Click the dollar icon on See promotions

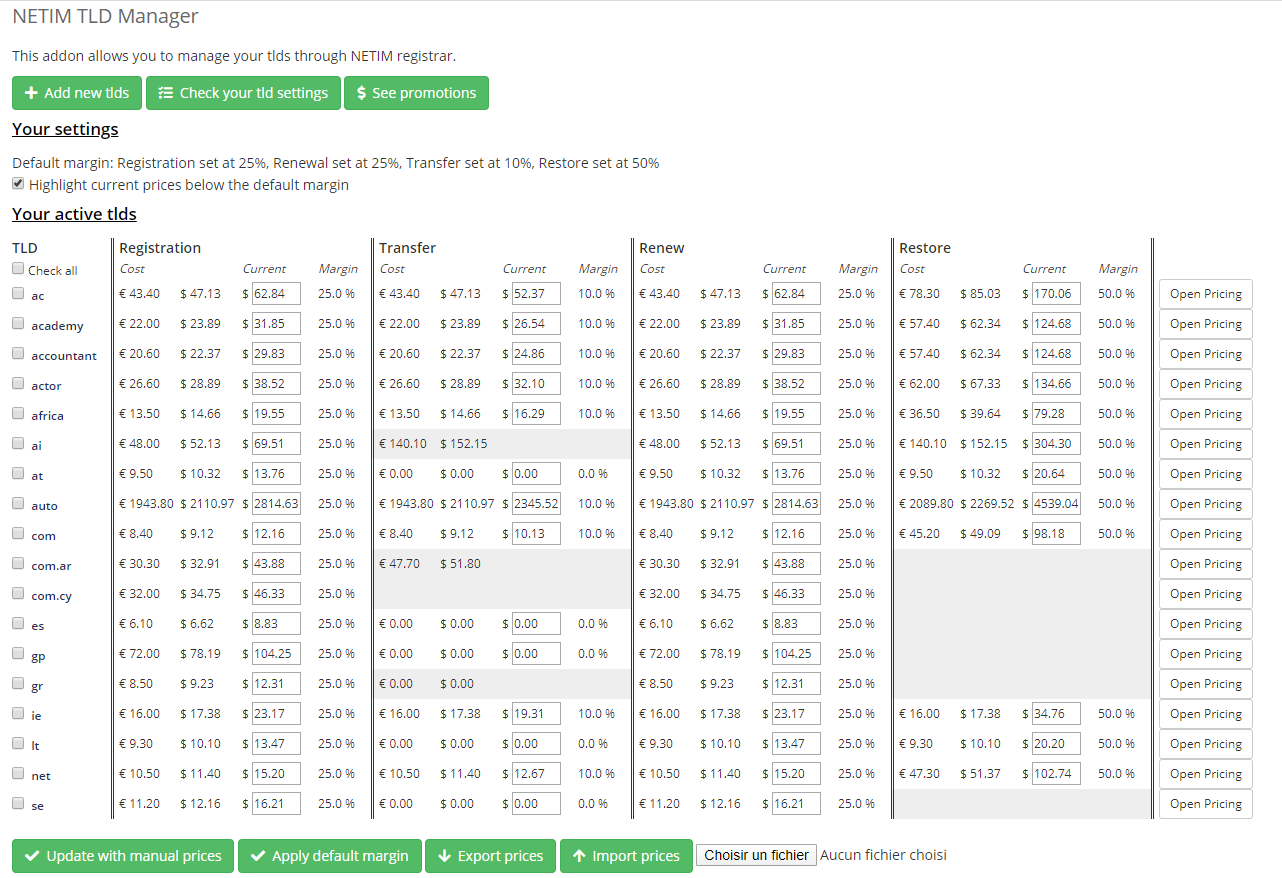pos(361,93)
